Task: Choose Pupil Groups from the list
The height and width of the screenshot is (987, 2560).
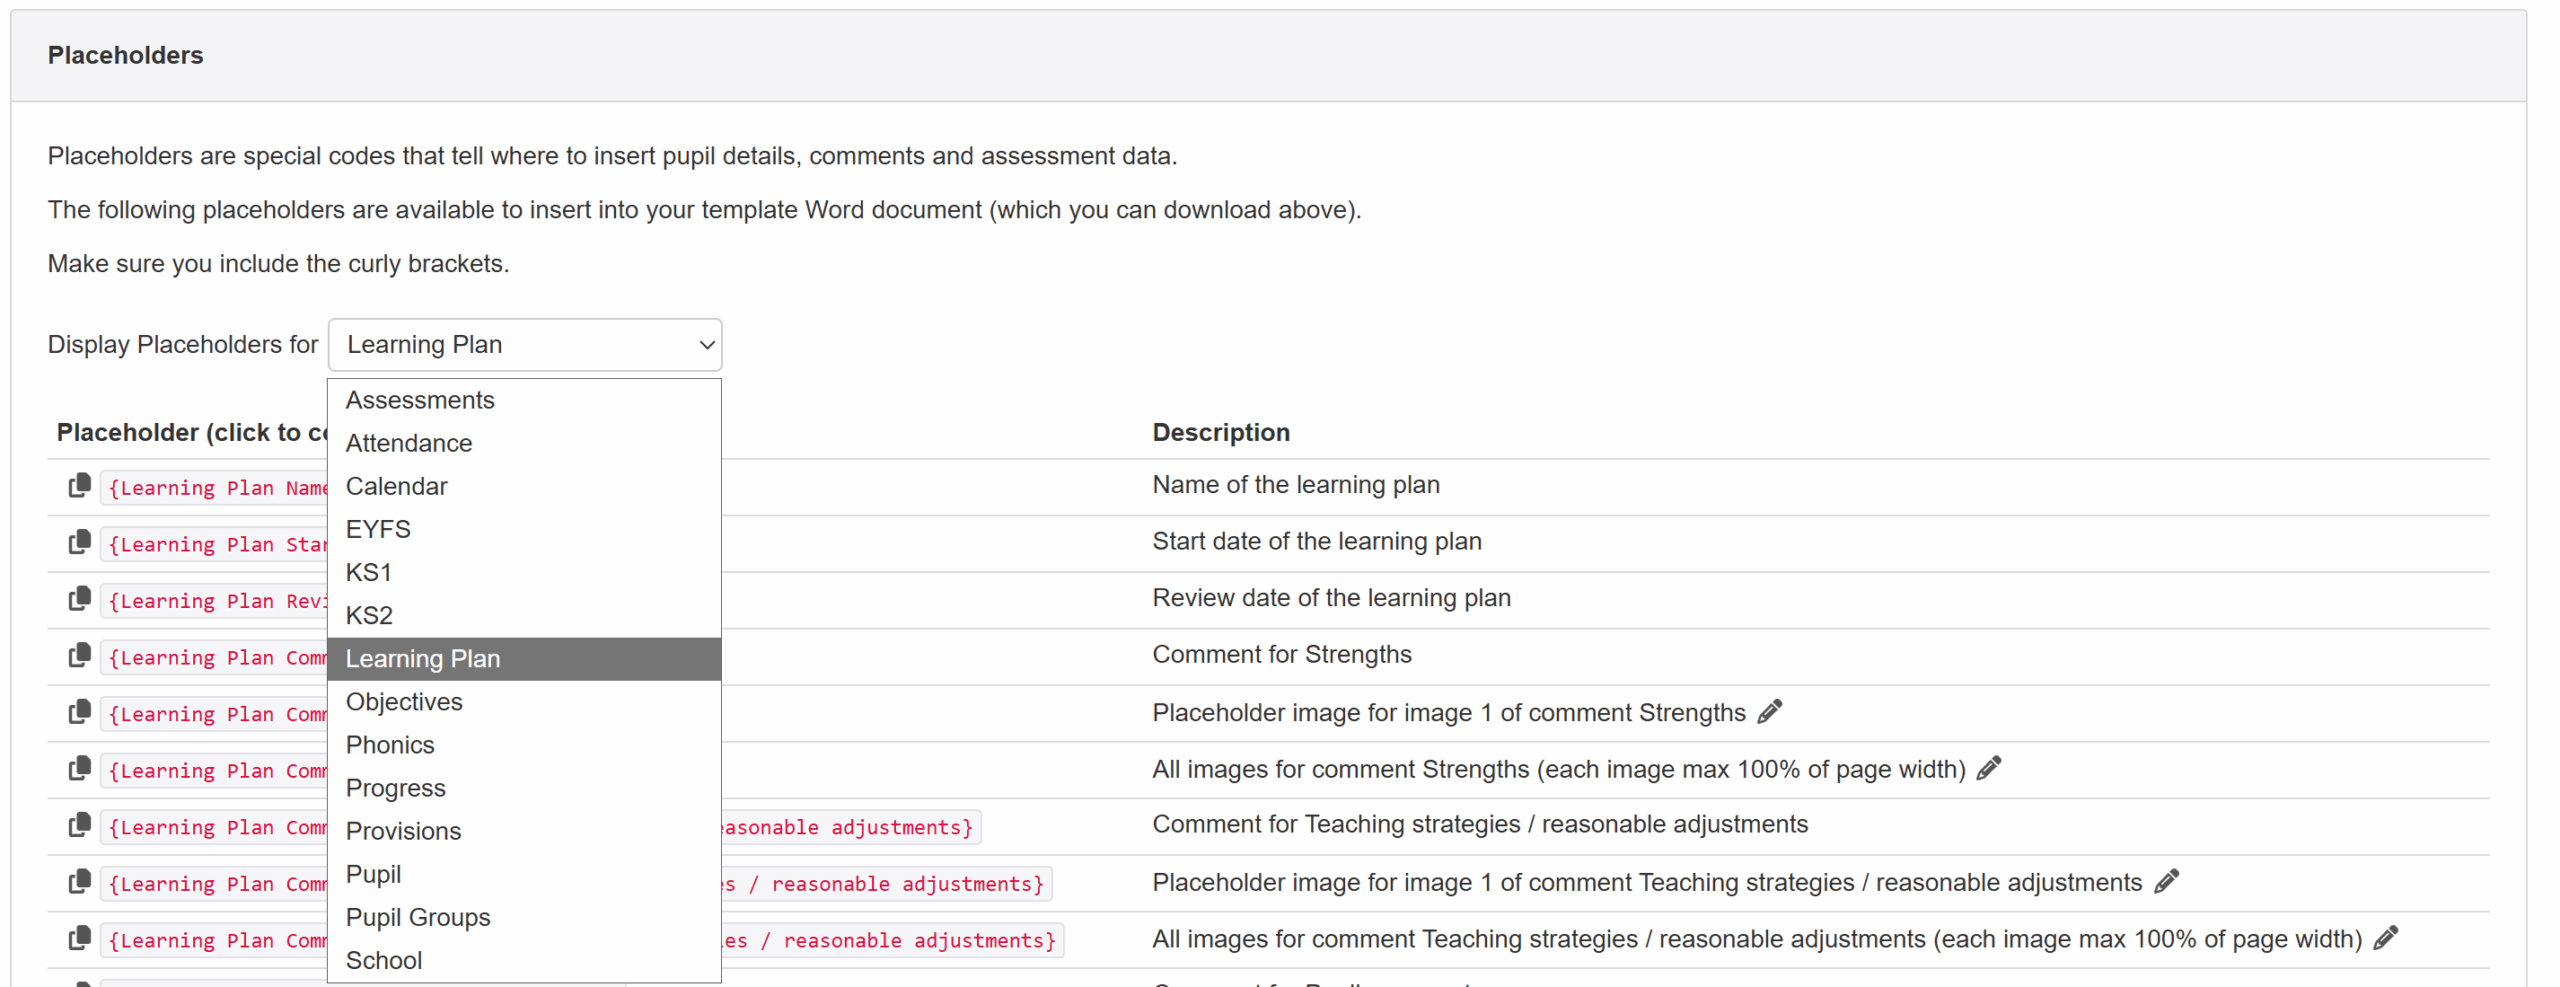Action: pyautogui.click(x=418, y=917)
